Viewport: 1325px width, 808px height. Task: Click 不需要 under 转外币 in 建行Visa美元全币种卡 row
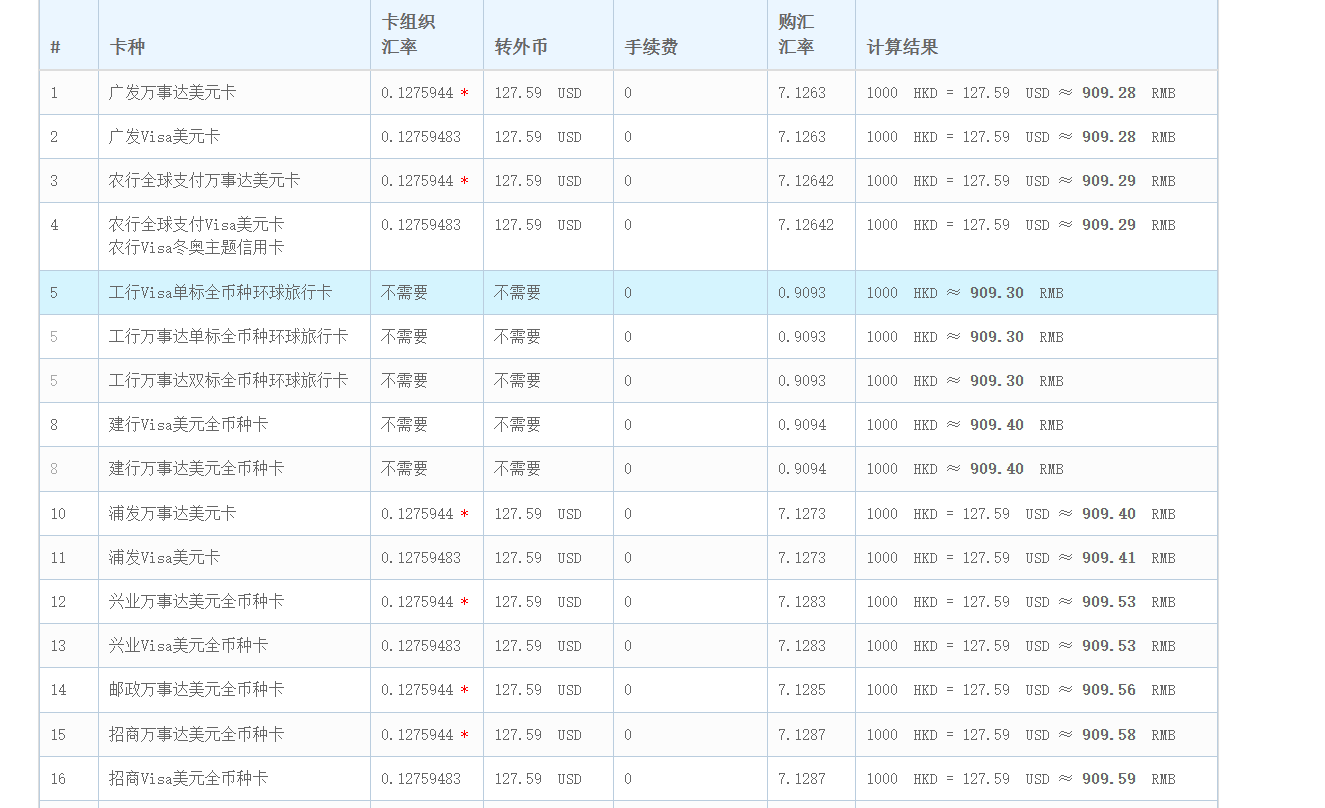pyautogui.click(x=517, y=425)
